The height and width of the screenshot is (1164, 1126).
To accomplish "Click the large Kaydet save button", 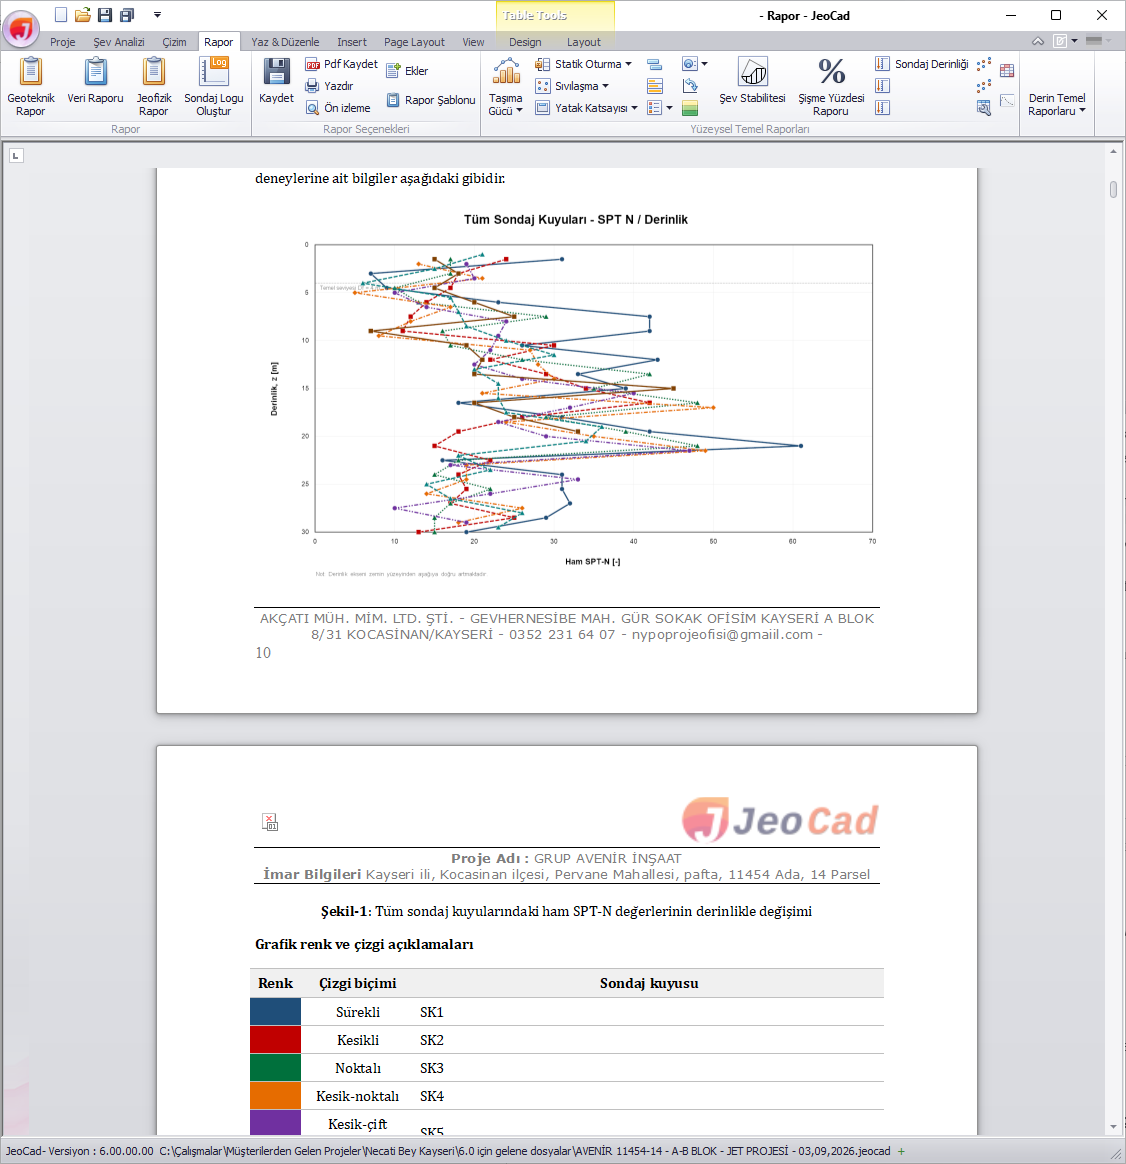I will pyautogui.click(x=276, y=81).
